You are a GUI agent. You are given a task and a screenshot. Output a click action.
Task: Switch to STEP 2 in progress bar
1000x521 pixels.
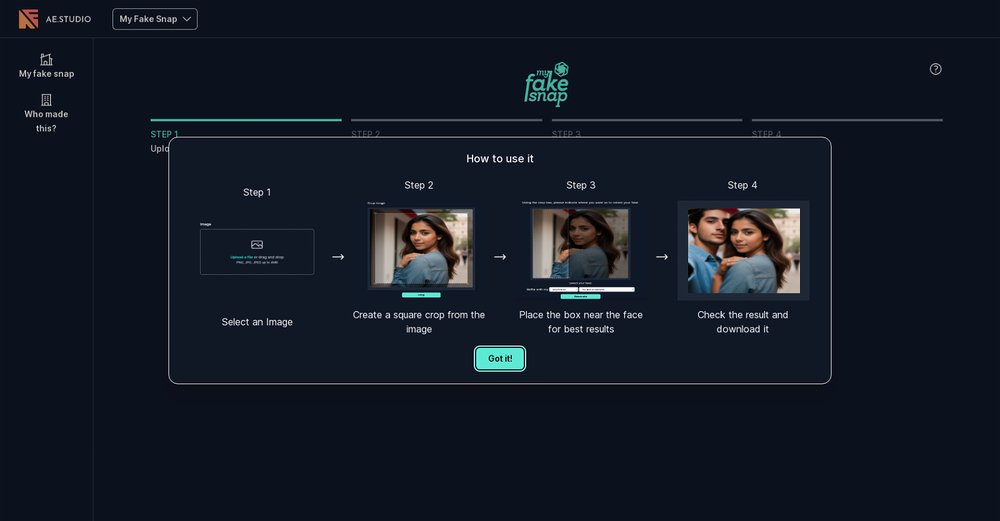pos(366,133)
